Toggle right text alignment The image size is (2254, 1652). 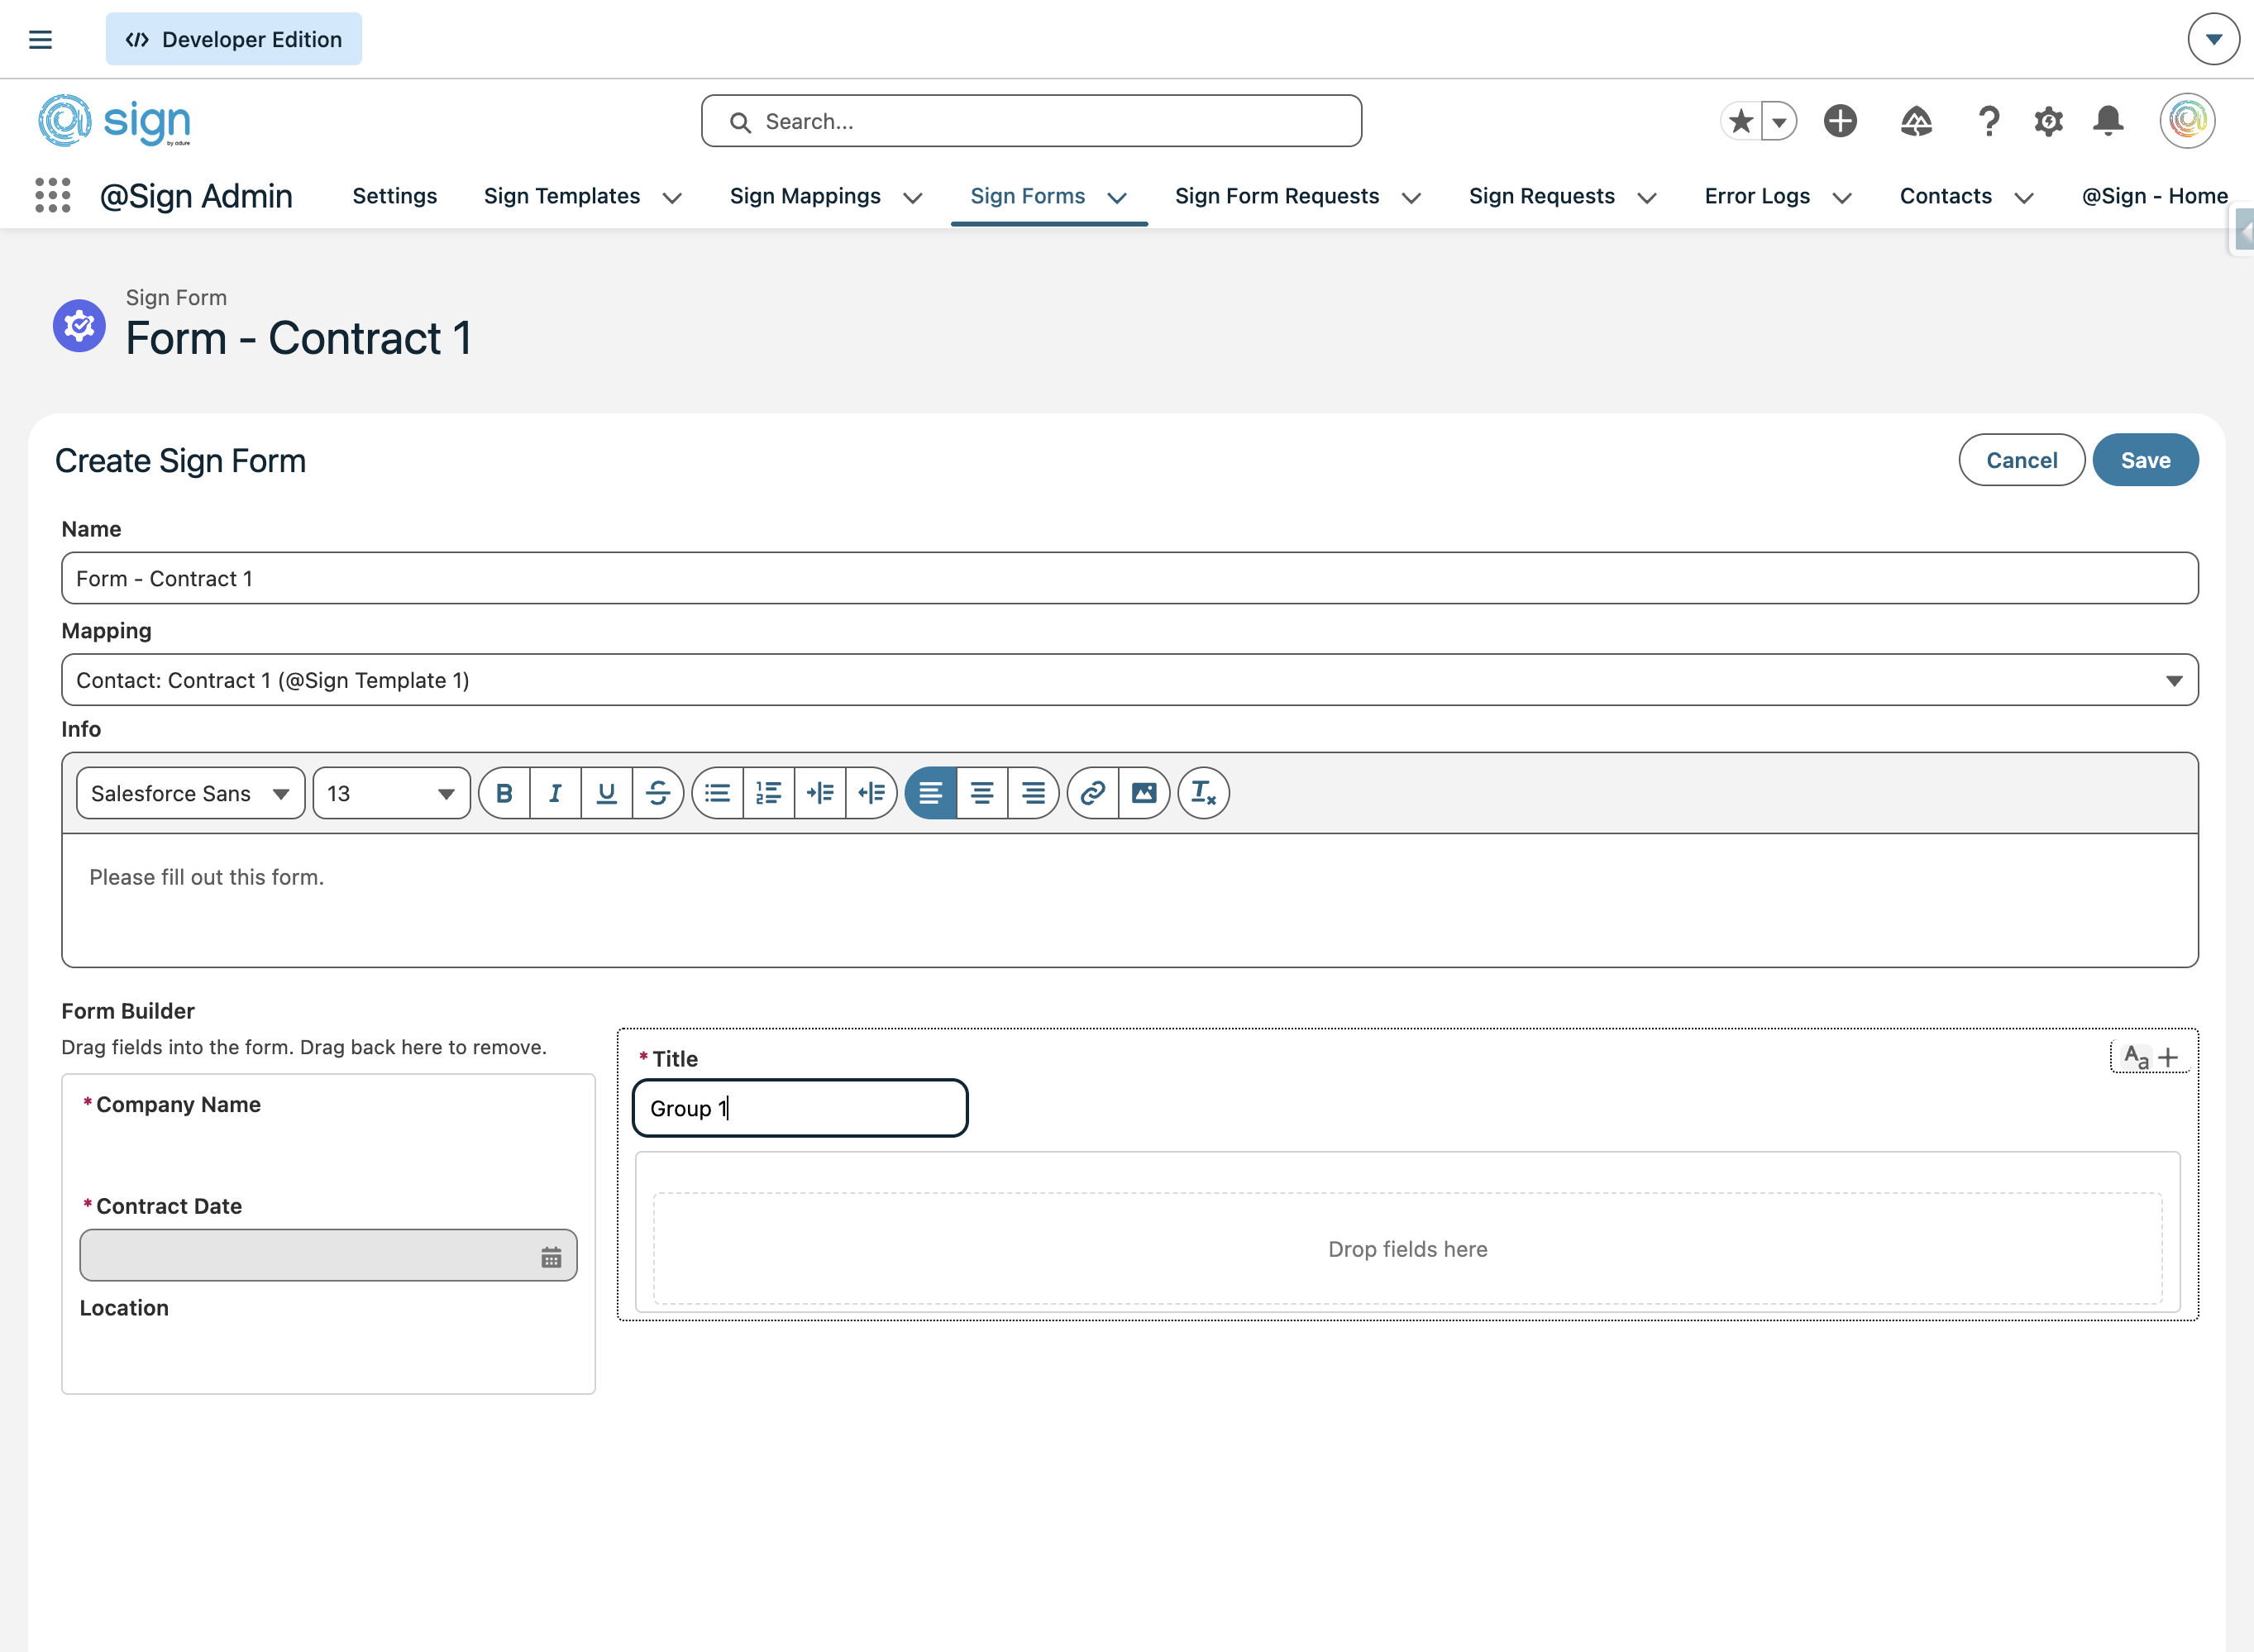[x=1033, y=793]
